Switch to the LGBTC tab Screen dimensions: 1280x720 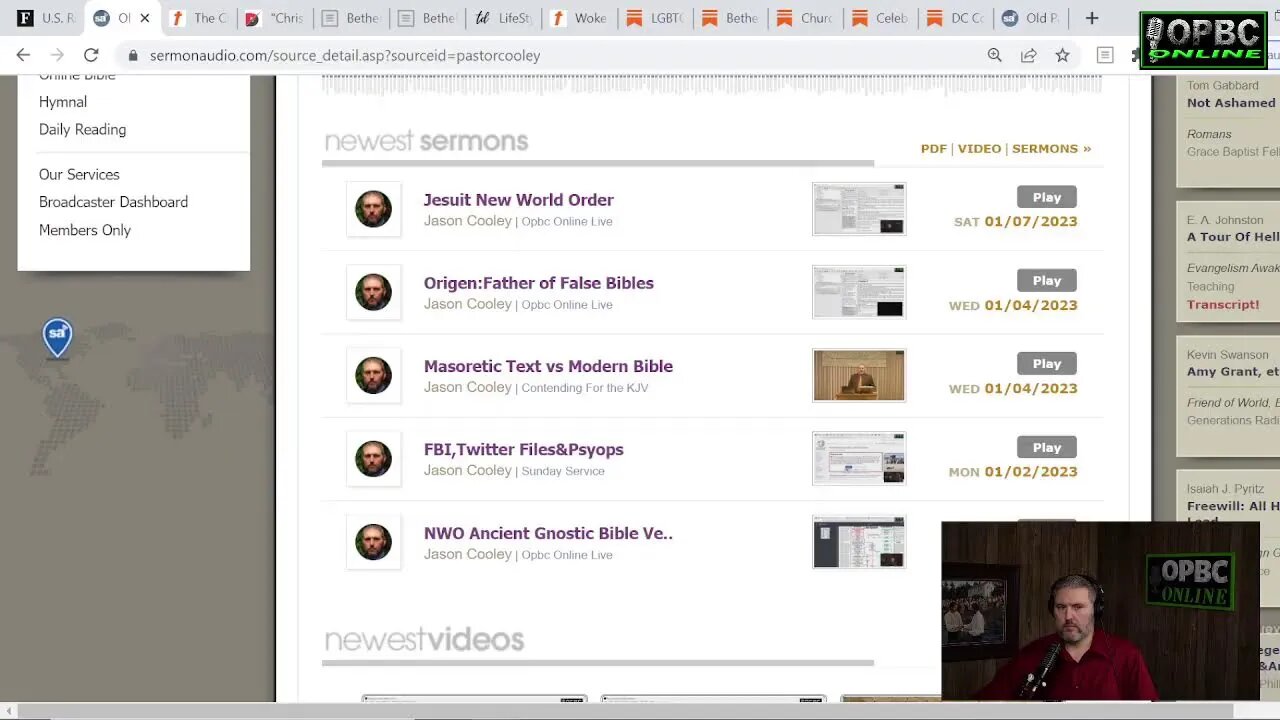(655, 18)
